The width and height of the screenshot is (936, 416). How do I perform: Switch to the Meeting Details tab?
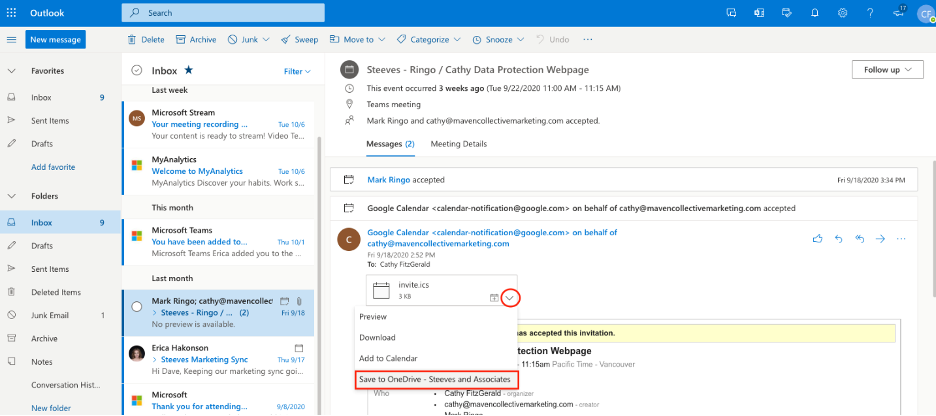(458, 144)
